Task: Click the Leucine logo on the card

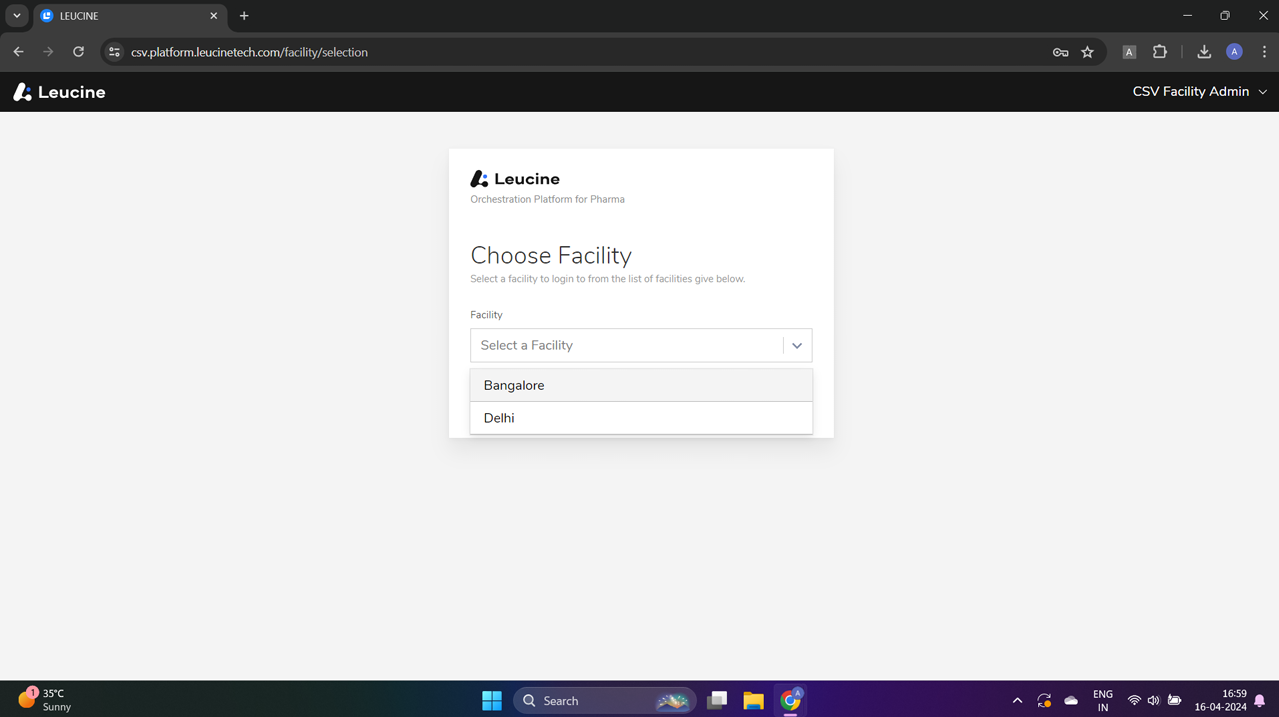Action: [515, 179]
